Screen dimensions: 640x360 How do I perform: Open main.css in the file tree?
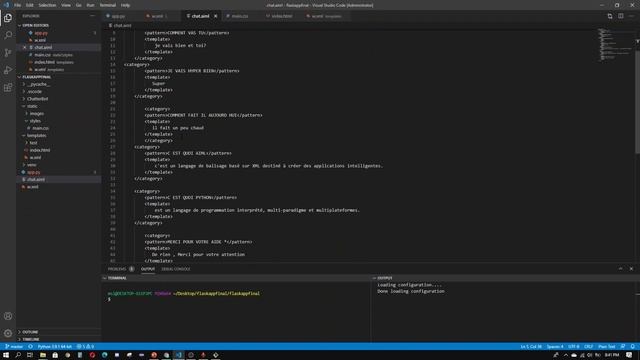pyautogui.click(x=40, y=128)
